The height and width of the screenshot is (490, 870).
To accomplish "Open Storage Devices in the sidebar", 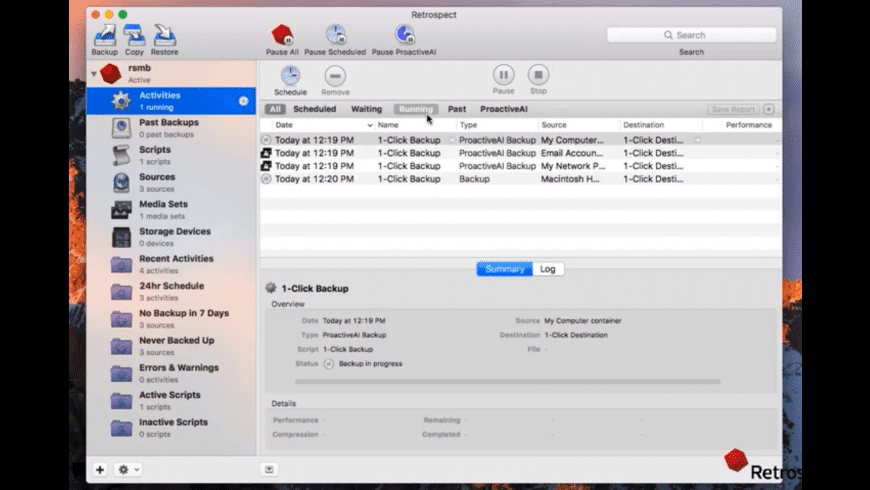I will pyautogui.click(x=171, y=237).
